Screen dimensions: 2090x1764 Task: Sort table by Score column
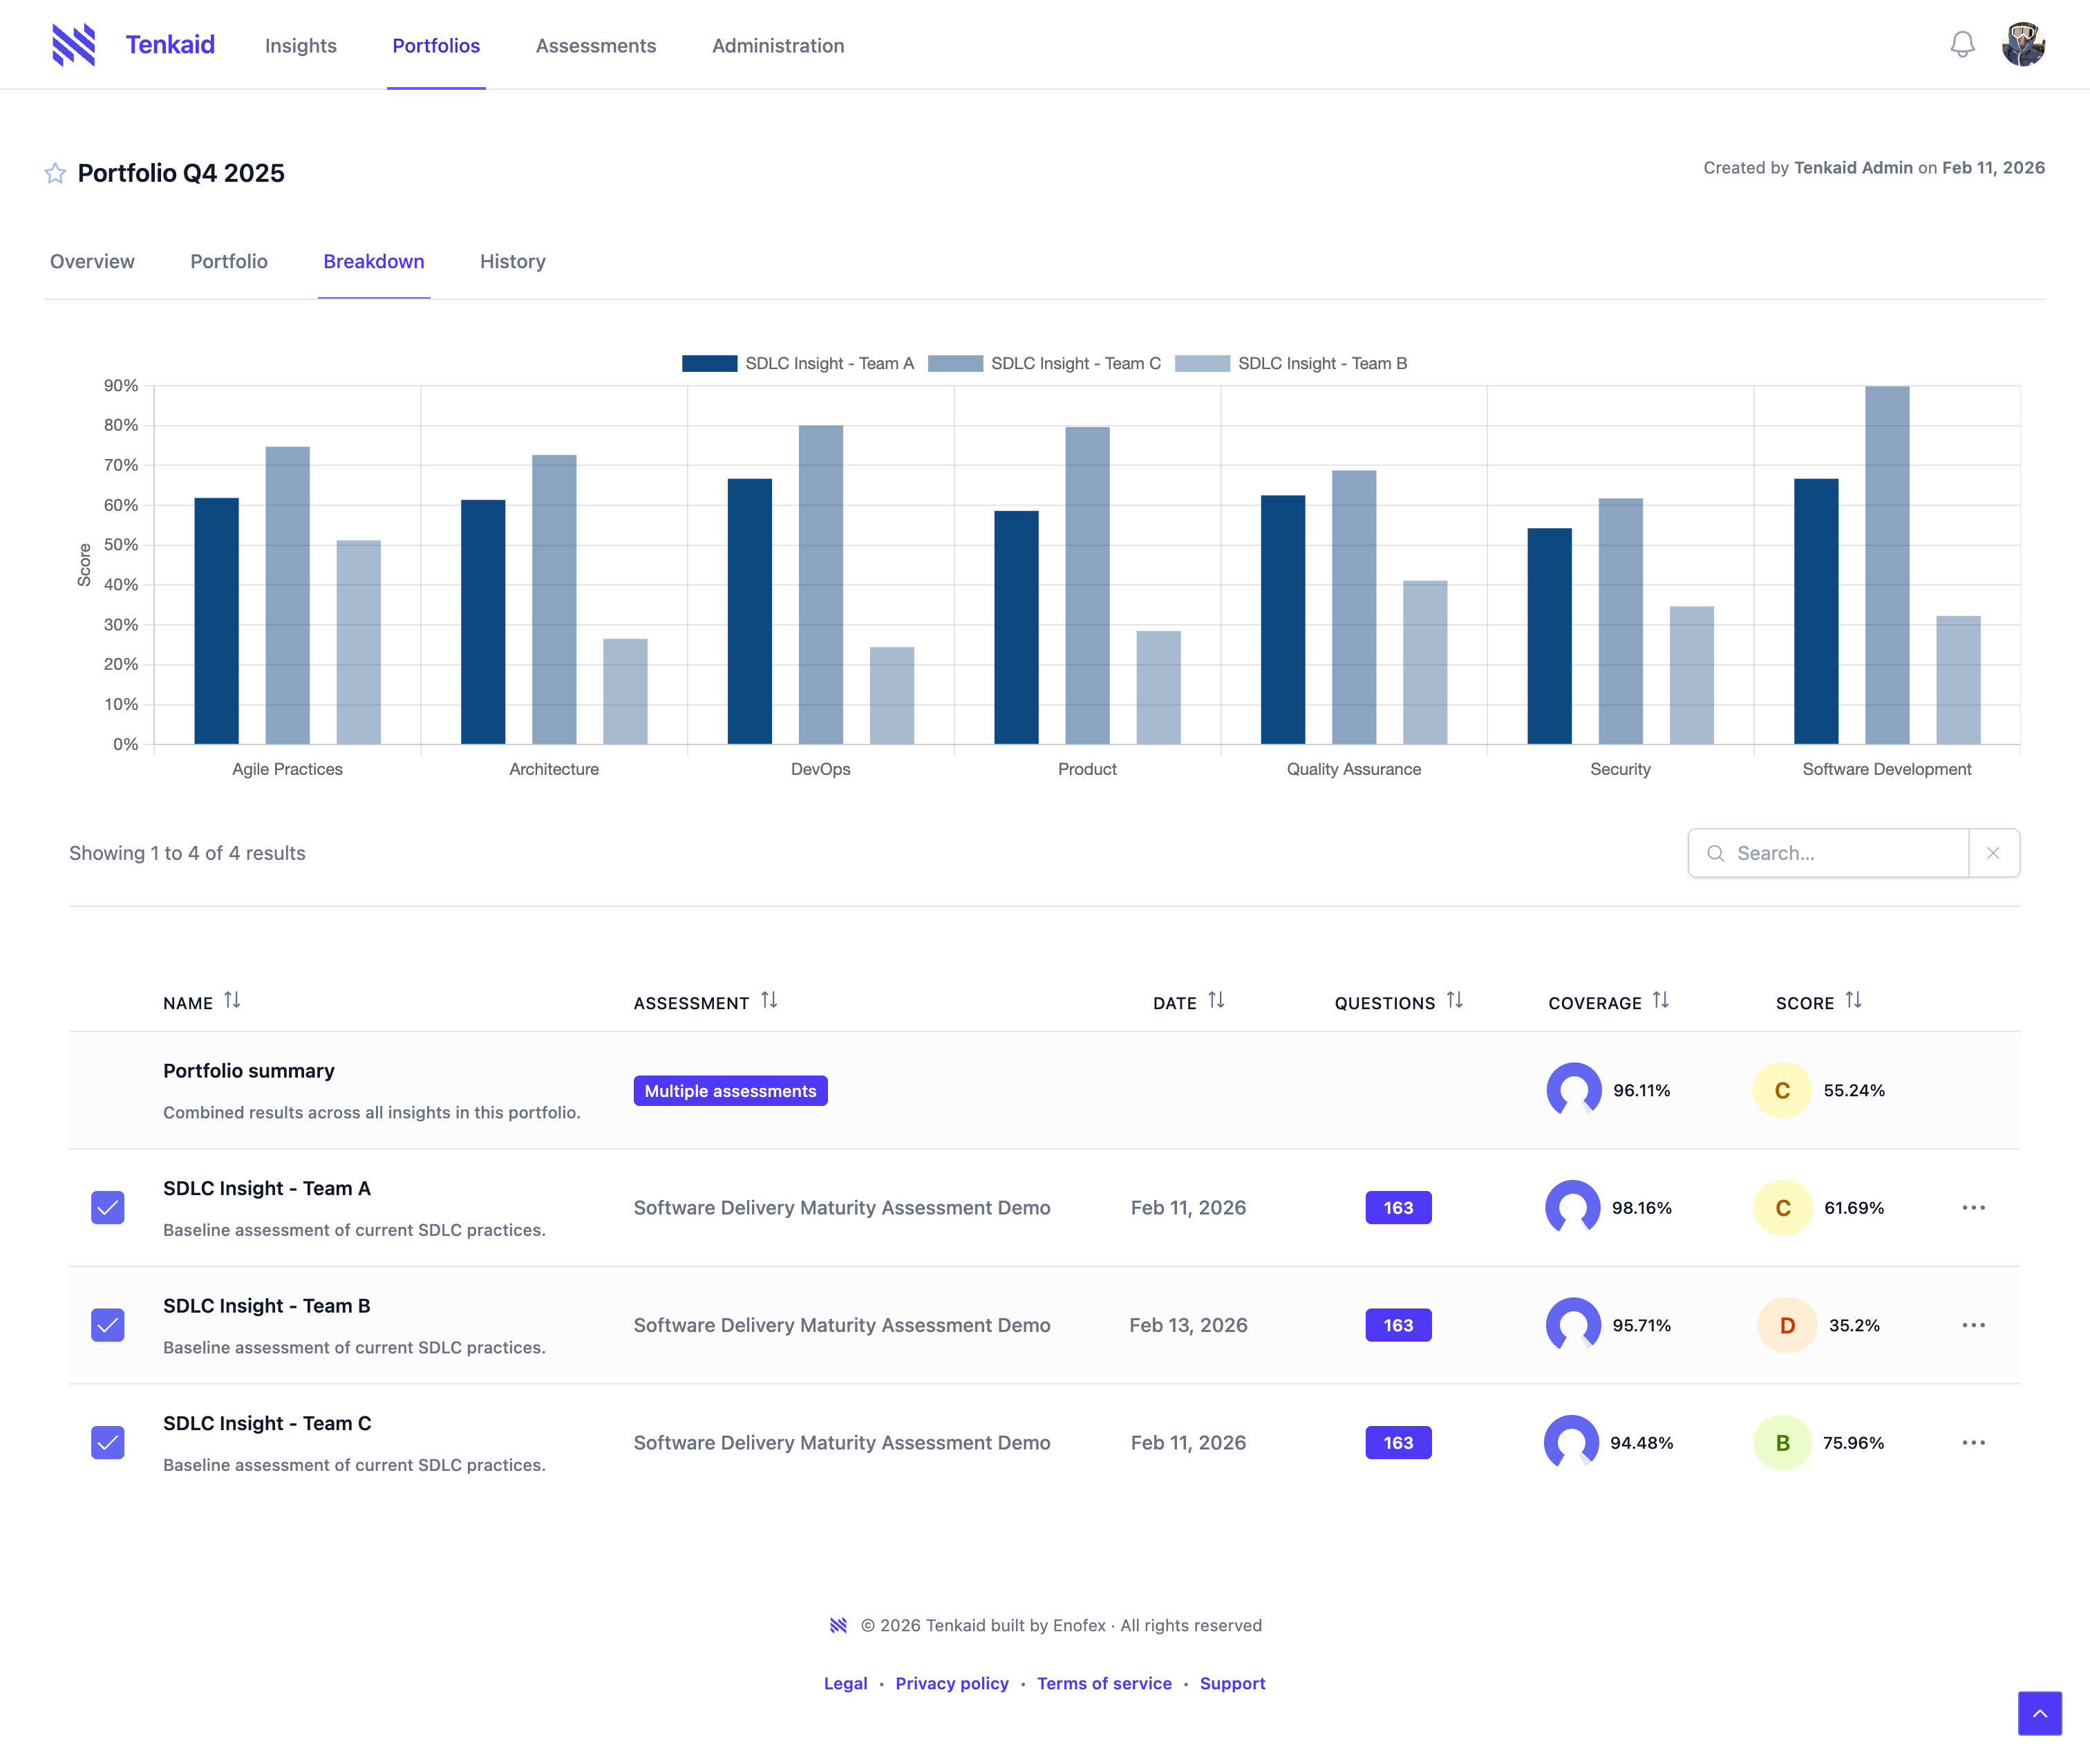pyautogui.click(x=1853, y=1001)
